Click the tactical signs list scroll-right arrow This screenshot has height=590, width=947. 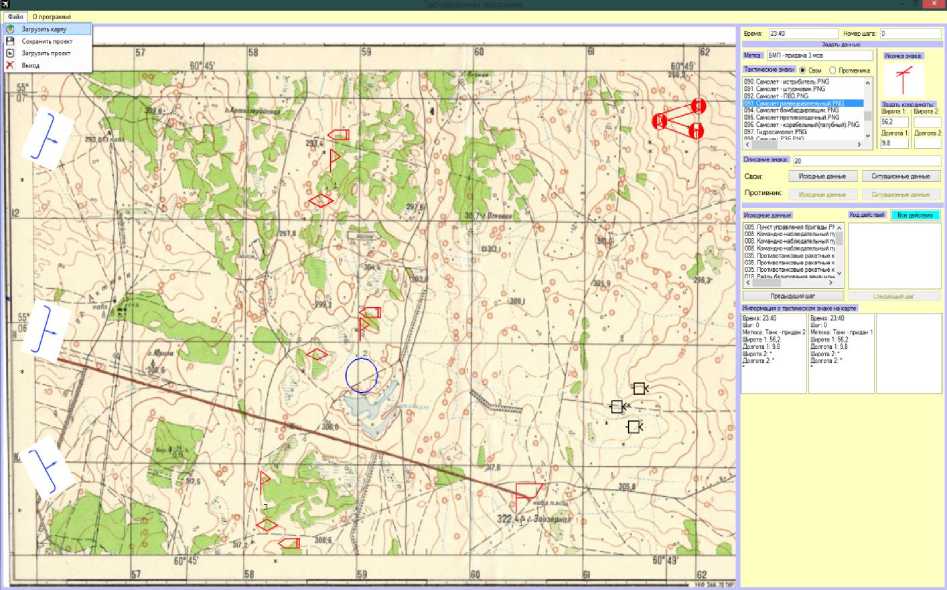coord(859,145)
